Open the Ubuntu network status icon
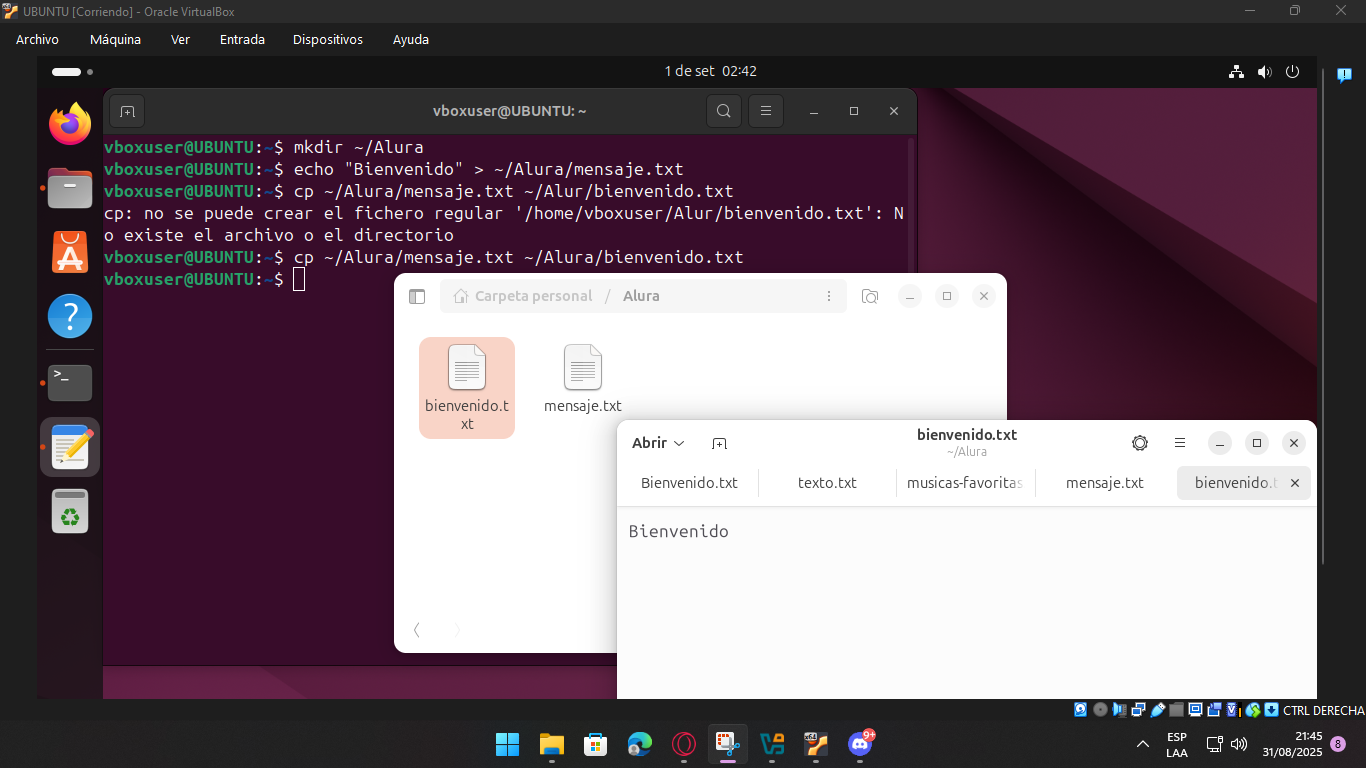The width and height of the screenshot is (1366, 768). [x=1237, y=72]
